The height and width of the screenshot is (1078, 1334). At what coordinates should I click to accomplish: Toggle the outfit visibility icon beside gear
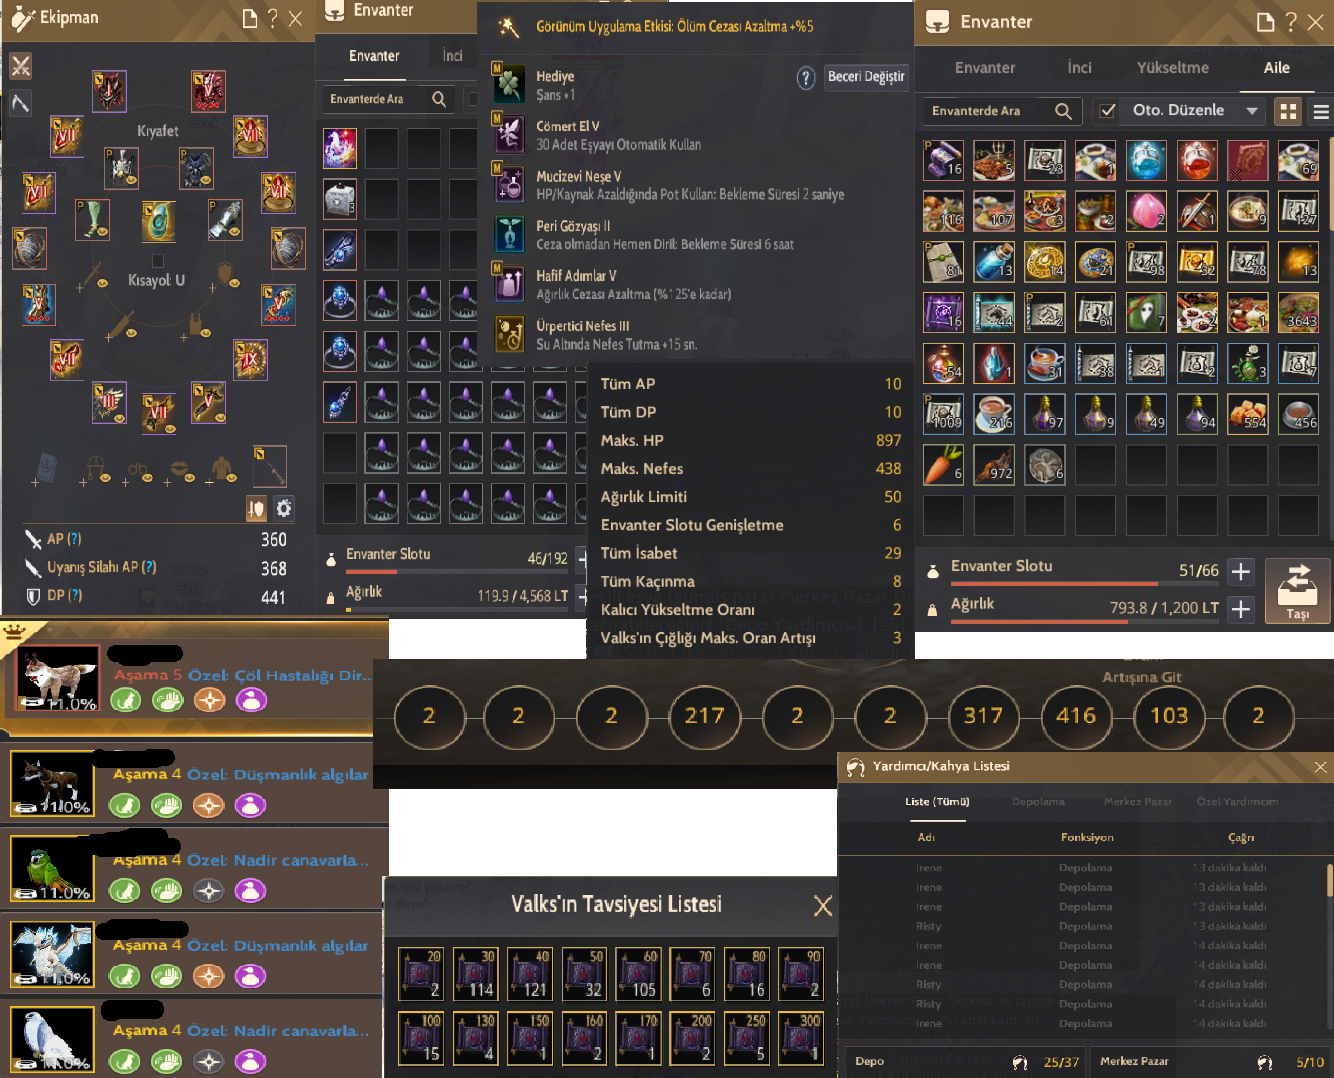256,509
